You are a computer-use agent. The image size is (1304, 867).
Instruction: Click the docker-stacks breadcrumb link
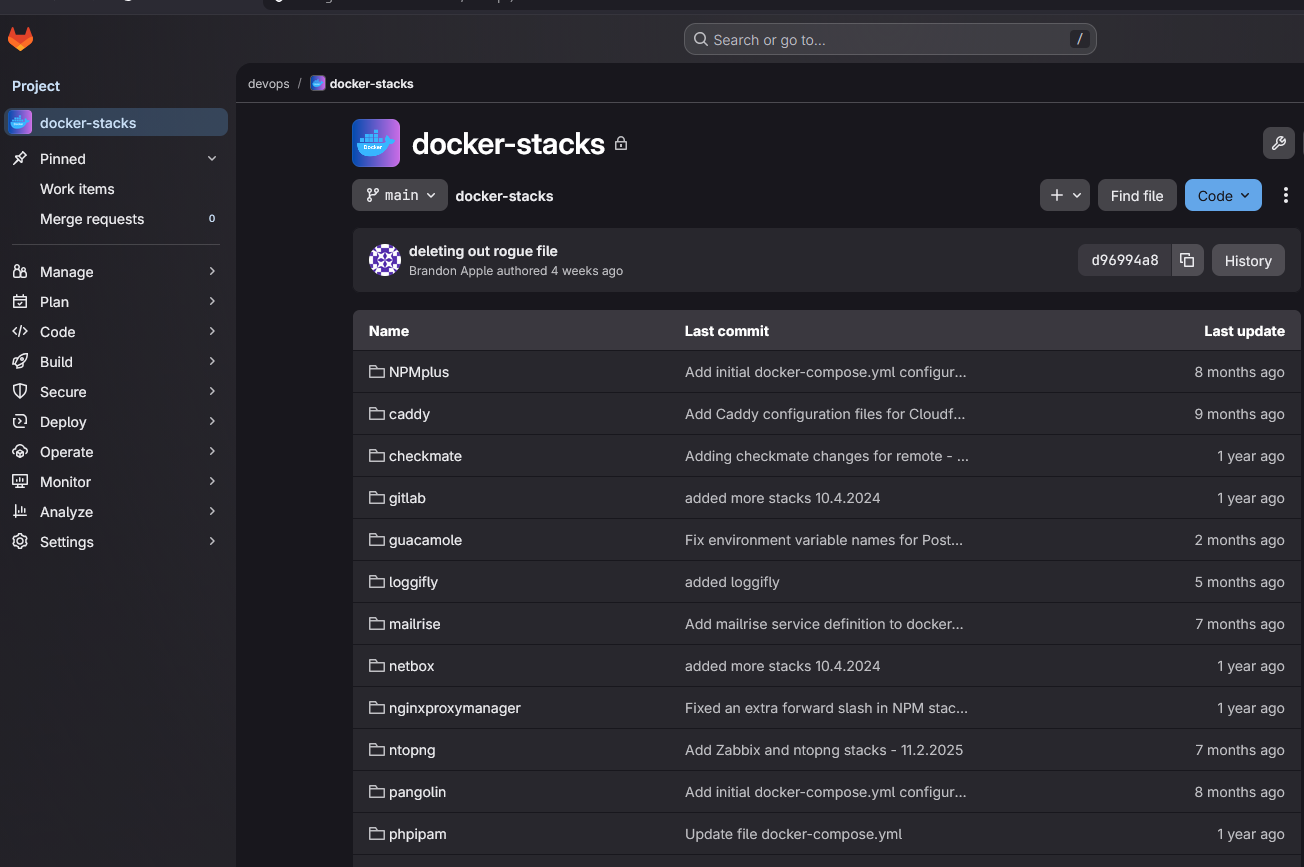pyautogui.click(x=371, y=84)
